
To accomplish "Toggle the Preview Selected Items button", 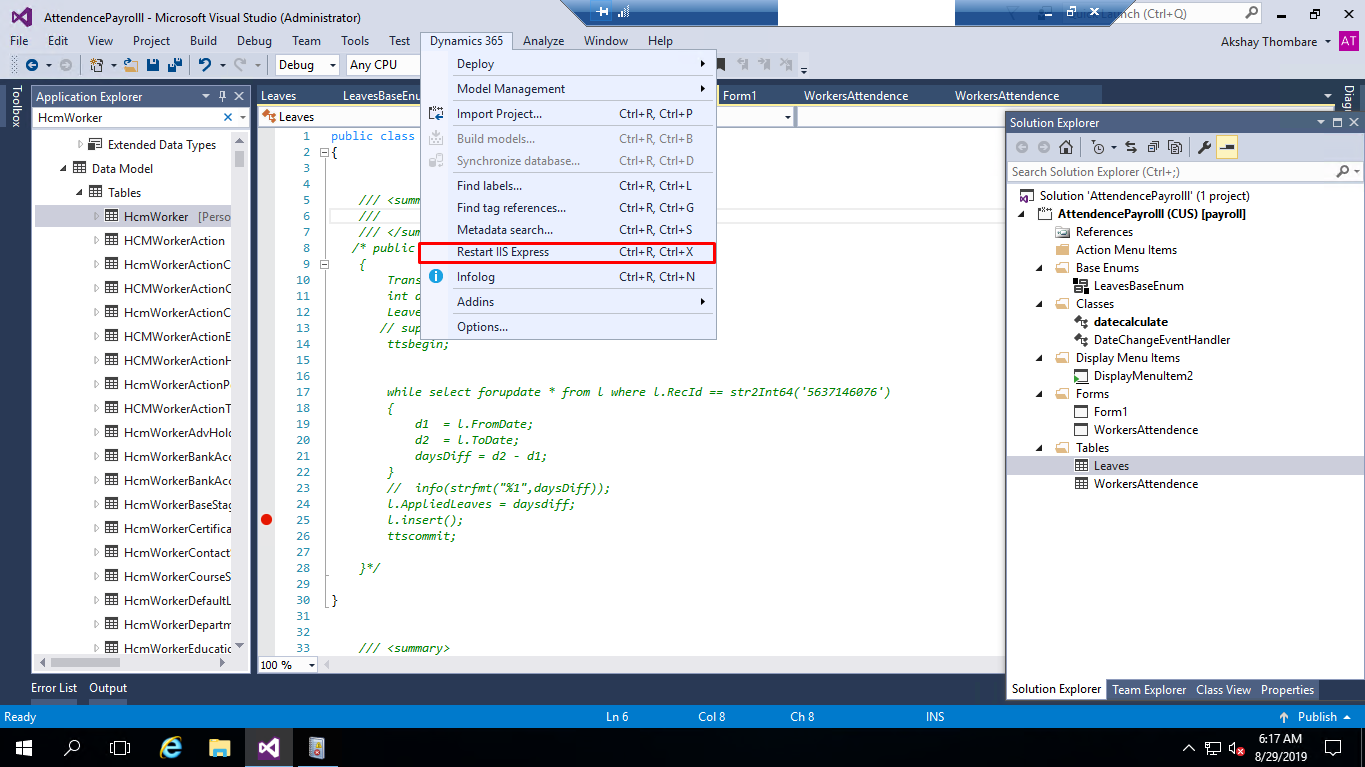I will coord(1227,148).
